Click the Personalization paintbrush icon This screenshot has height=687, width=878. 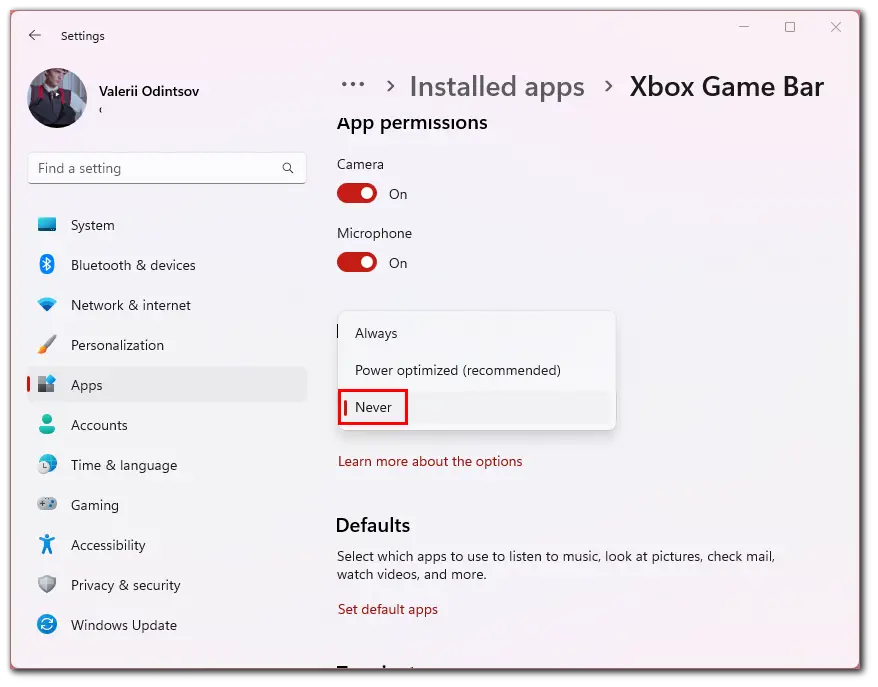(x=47, y=344)
